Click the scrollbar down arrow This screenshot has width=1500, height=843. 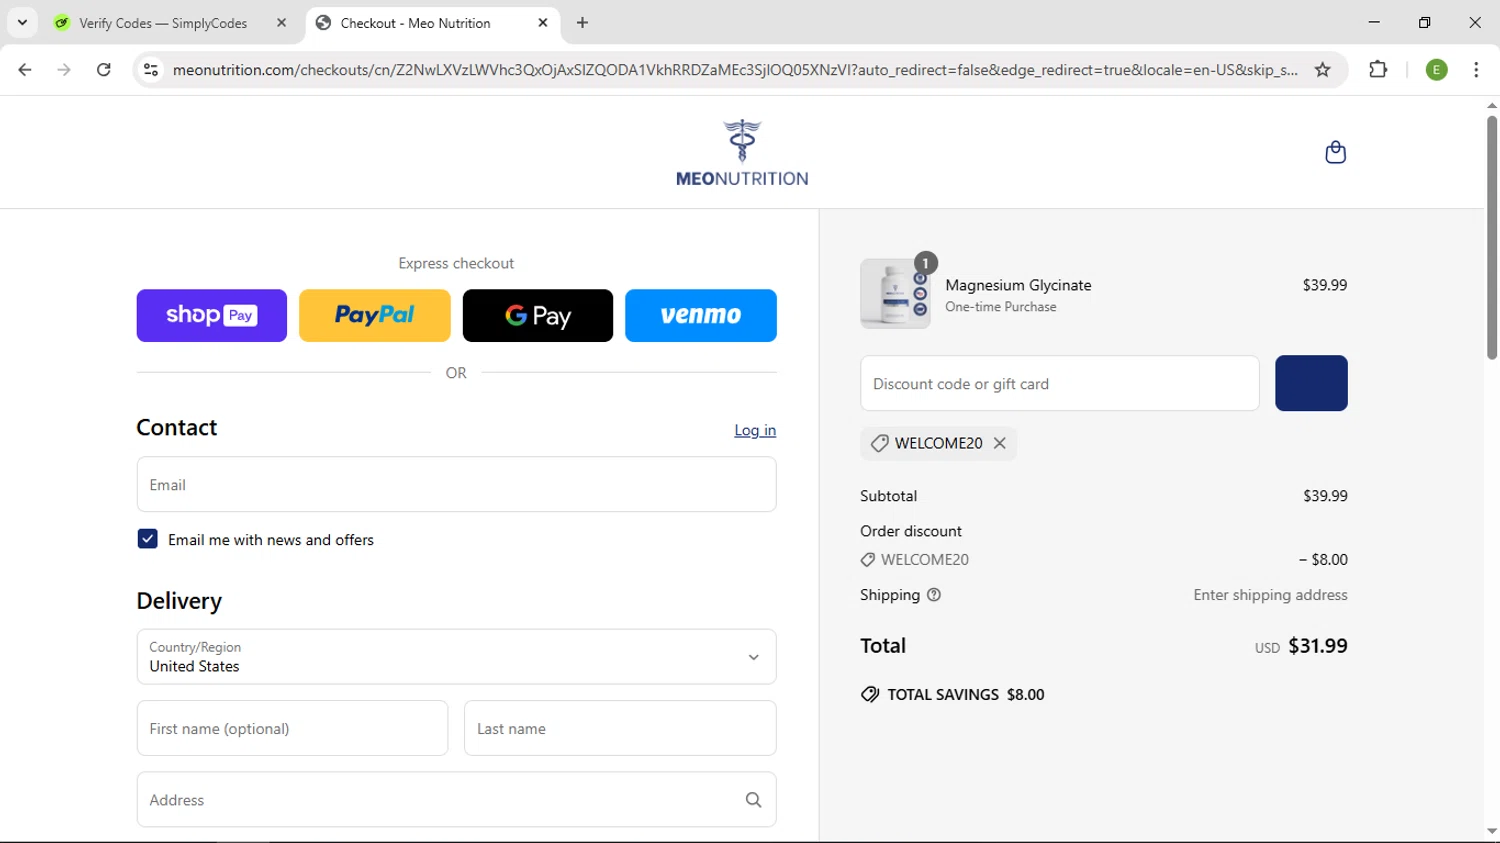click(x=1491, y=832)
